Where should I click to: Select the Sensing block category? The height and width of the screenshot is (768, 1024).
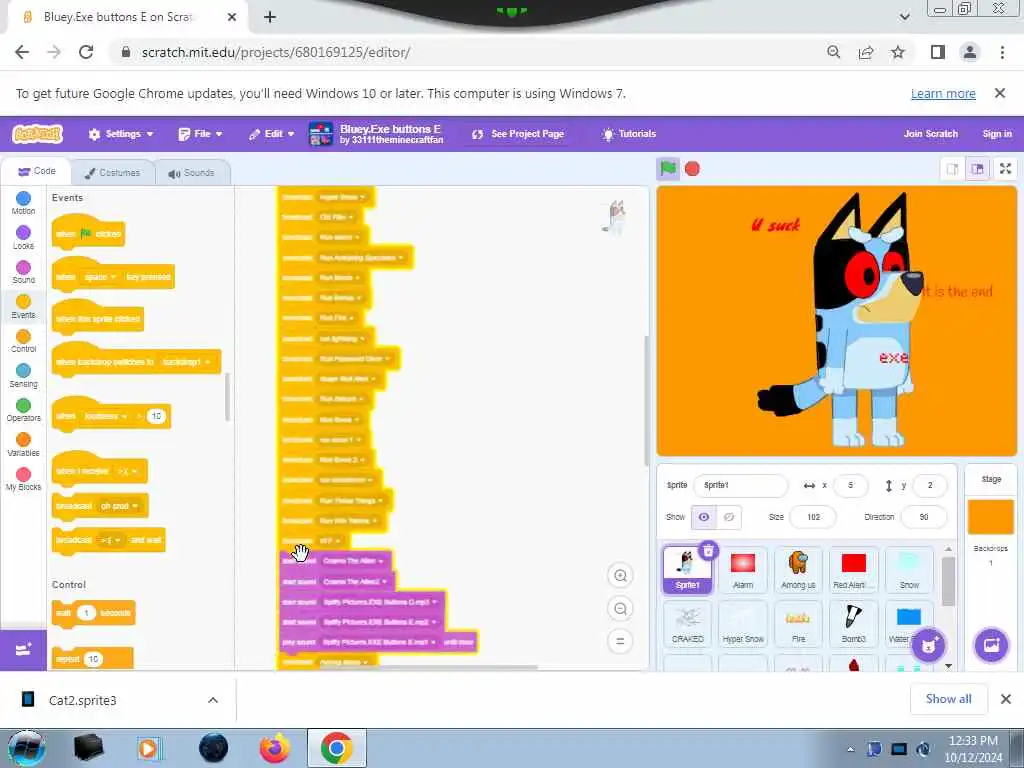[x=24, y=376]
